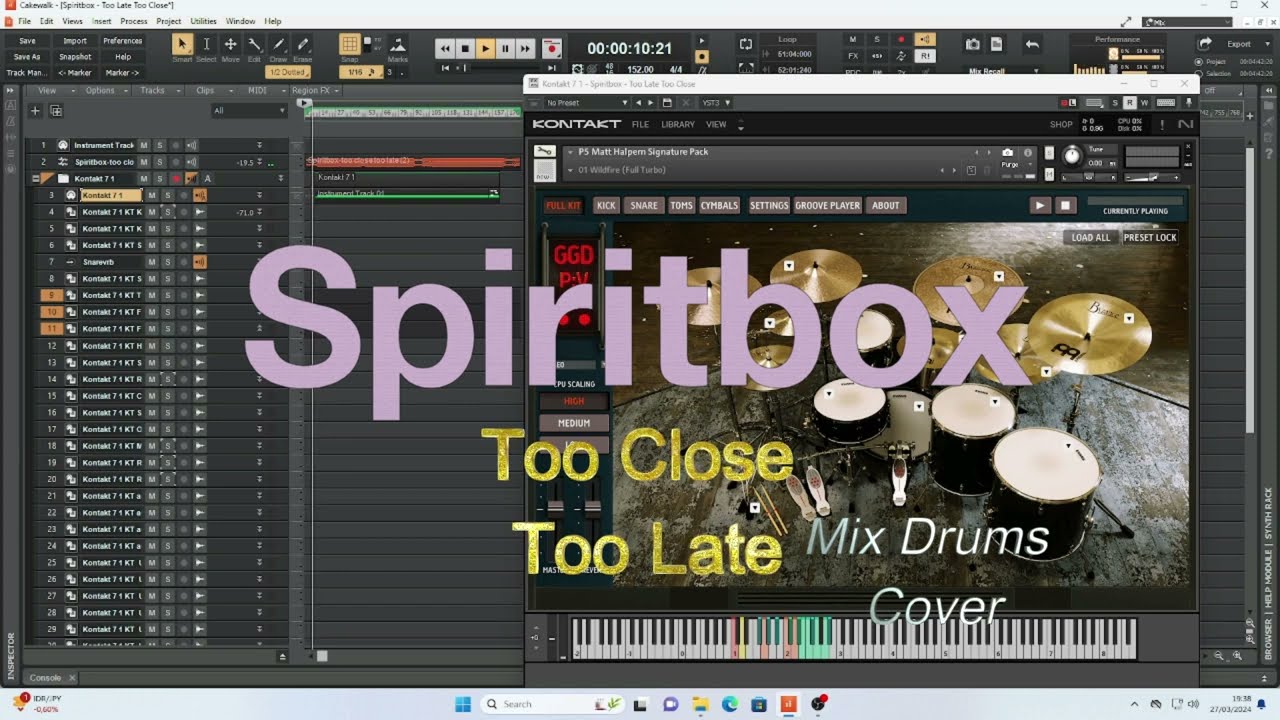Open the Kontakt LIBRARY menu
This screenshot has height=720, width=1280.
pos(677,124)
